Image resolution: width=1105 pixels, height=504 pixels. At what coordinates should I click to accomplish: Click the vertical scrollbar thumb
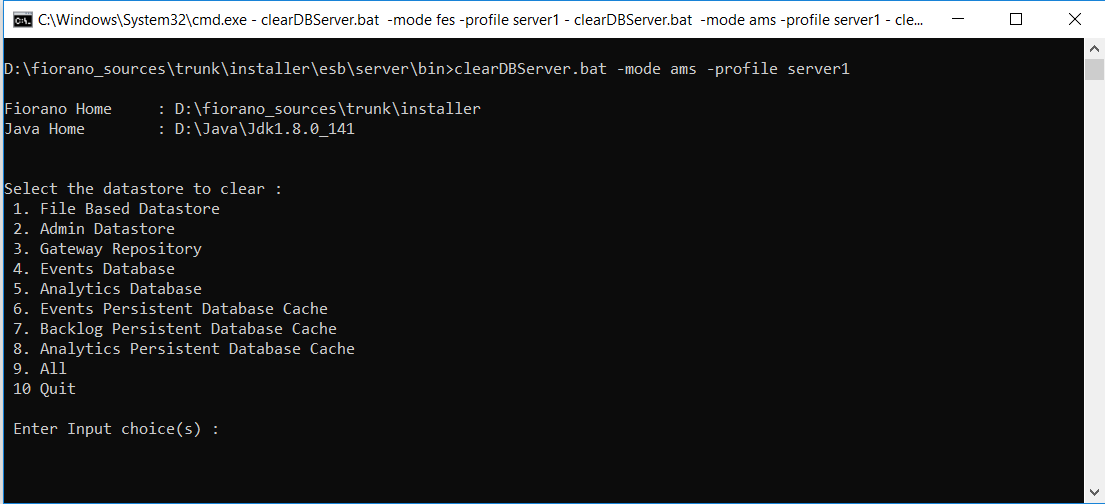click(x=1094, y=69)
